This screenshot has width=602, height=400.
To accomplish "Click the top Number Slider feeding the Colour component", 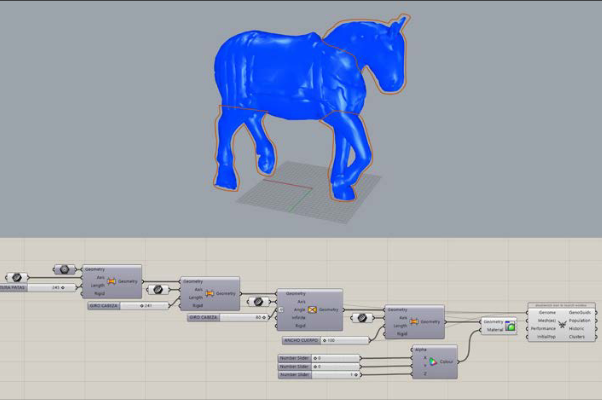I will pos(319,358).
